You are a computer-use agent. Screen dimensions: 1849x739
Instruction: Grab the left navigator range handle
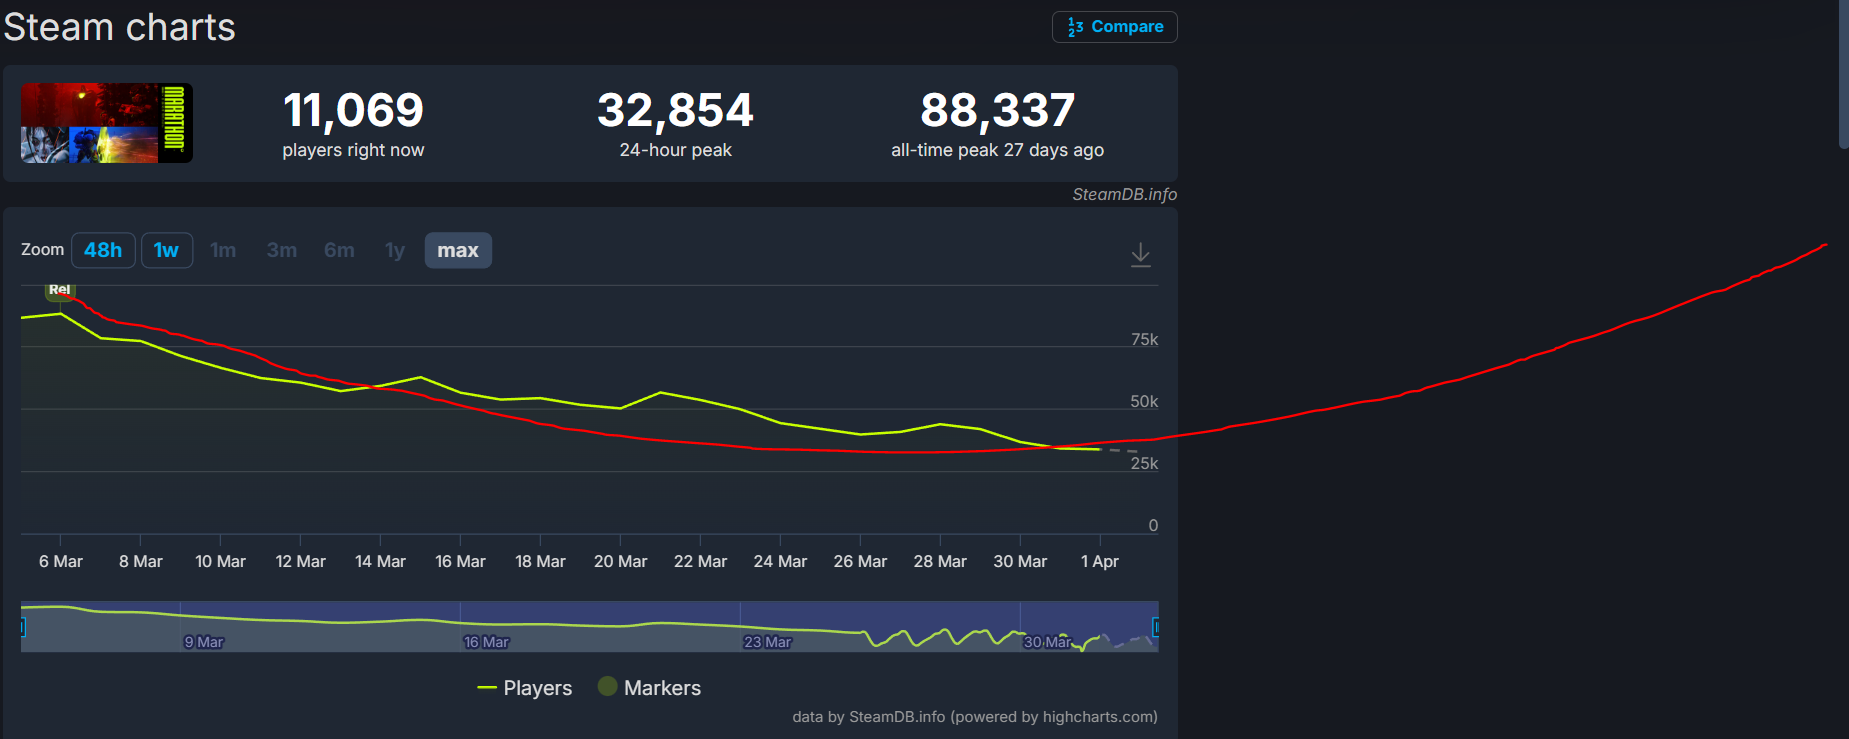22,627
